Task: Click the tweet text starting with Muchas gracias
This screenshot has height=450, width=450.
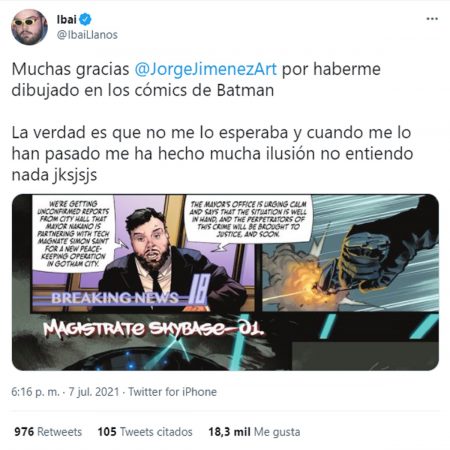Action: pyautogui.click(x=196, y=80)
